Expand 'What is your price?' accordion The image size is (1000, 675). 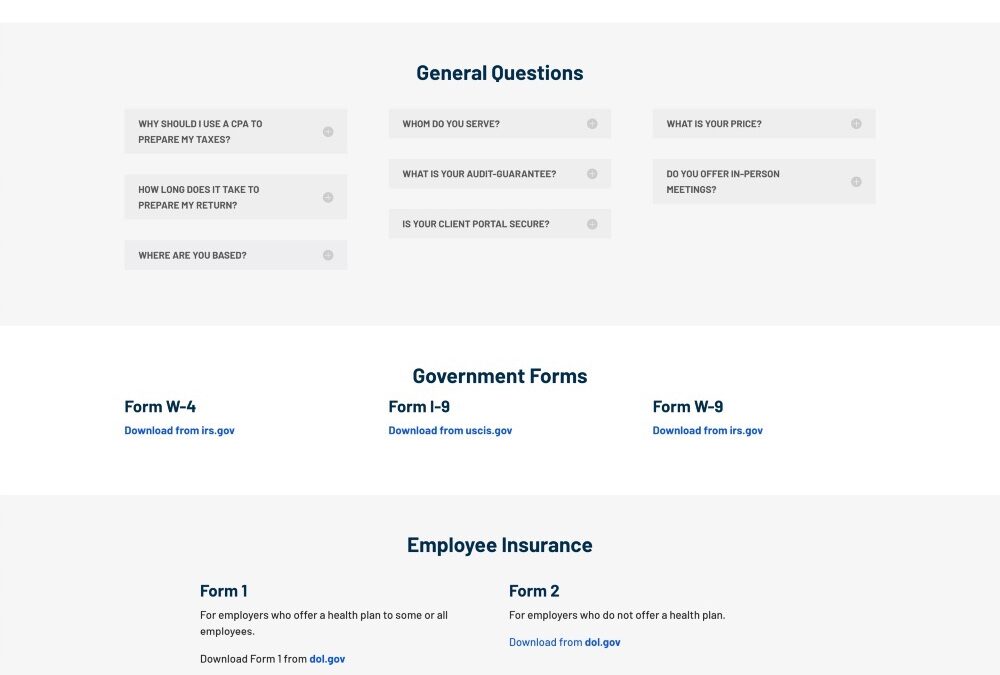(714, 124)
